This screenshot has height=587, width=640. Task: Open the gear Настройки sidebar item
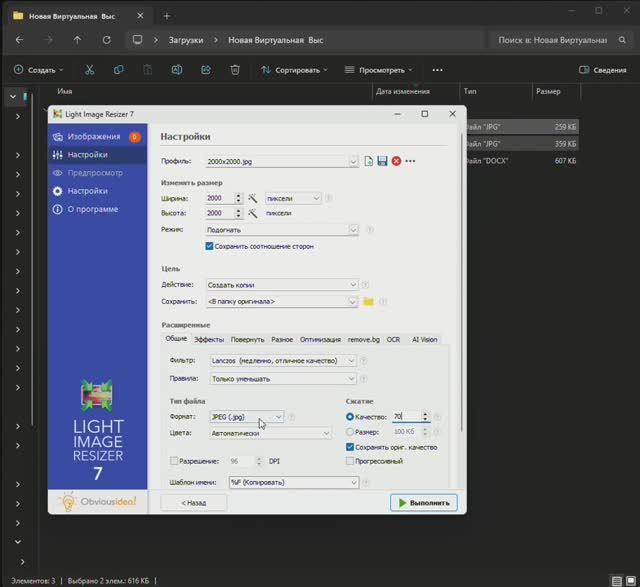(97, 191)
